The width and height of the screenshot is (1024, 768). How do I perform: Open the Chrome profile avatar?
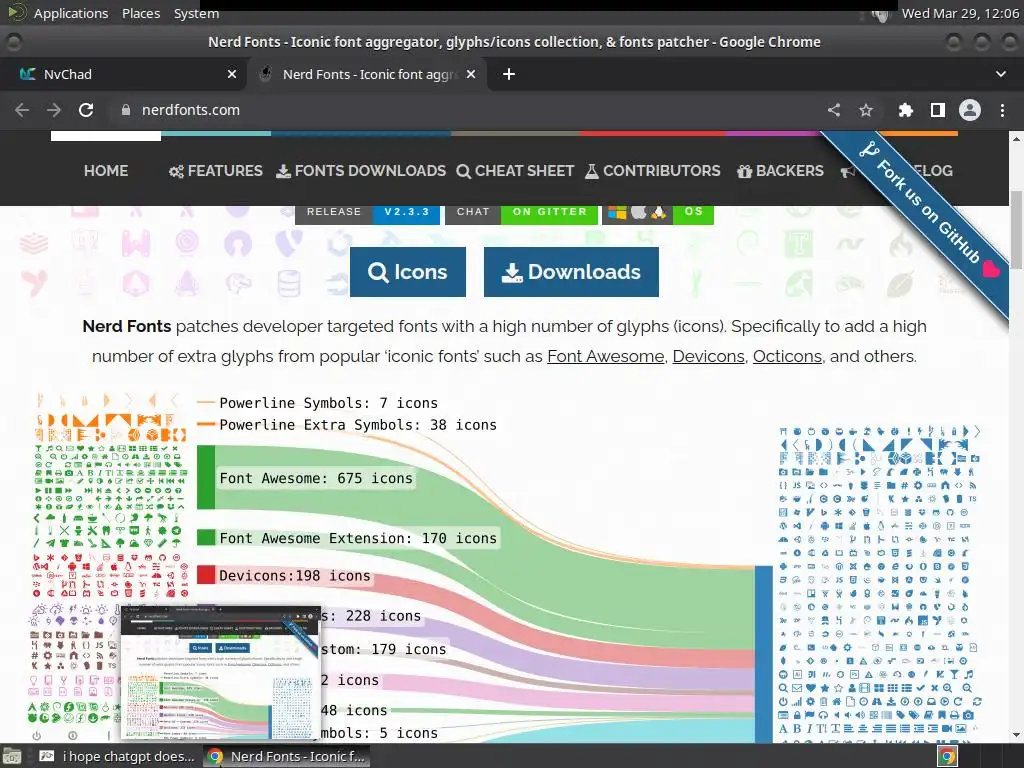point(970,110)
